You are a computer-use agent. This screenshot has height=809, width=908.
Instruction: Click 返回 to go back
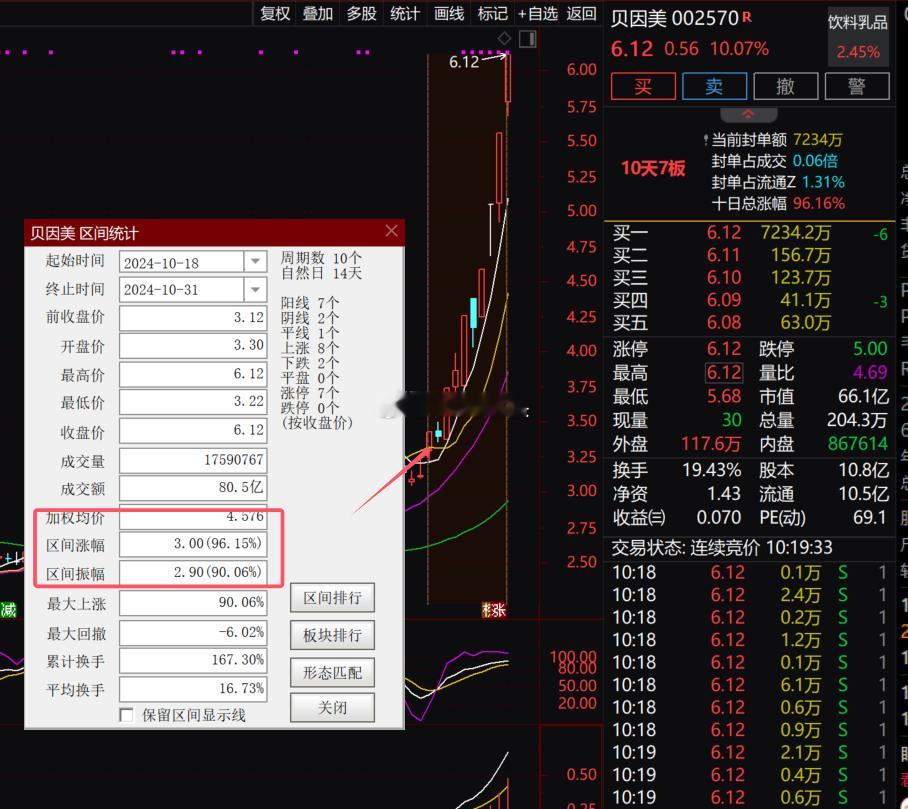click(581, 13)
